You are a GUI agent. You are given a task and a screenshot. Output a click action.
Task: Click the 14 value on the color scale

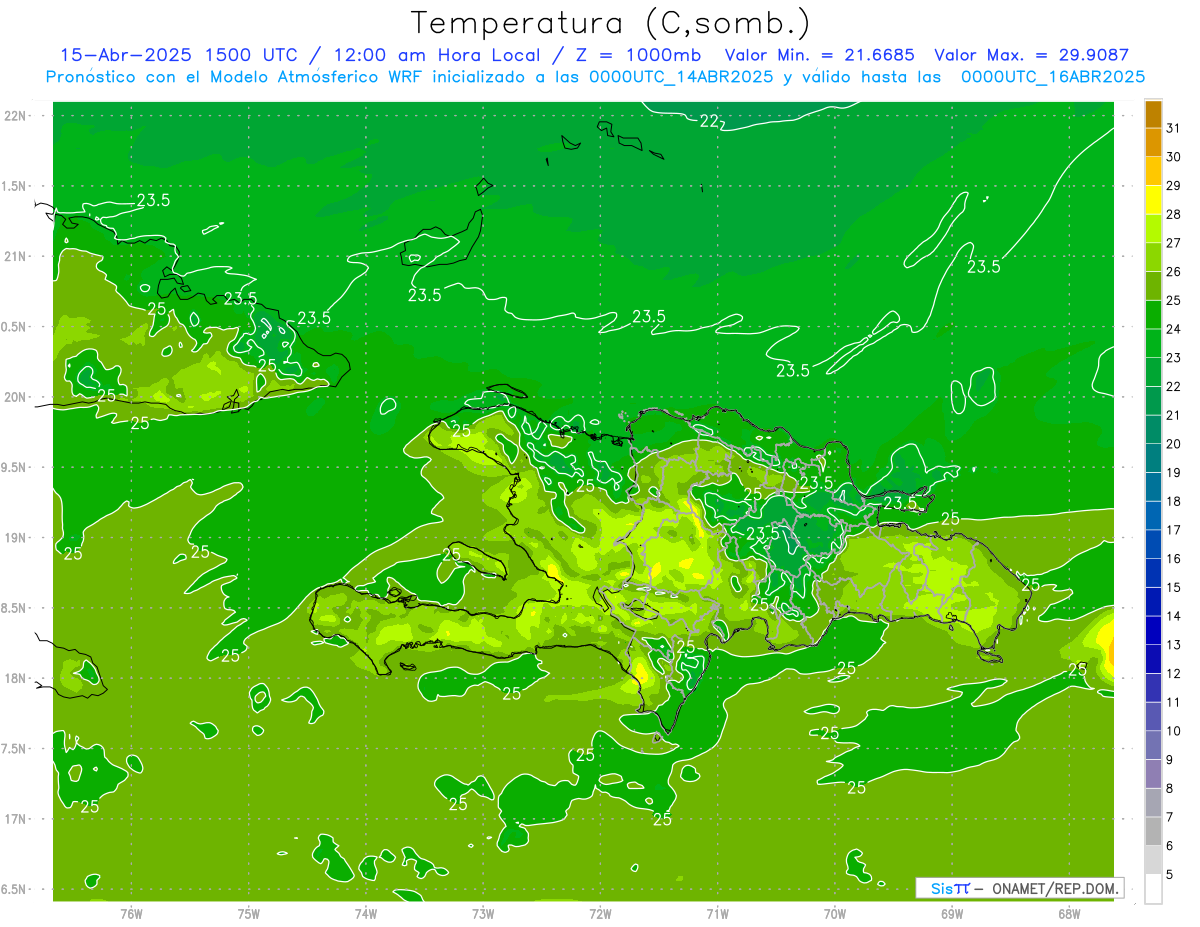[1174, 616]
